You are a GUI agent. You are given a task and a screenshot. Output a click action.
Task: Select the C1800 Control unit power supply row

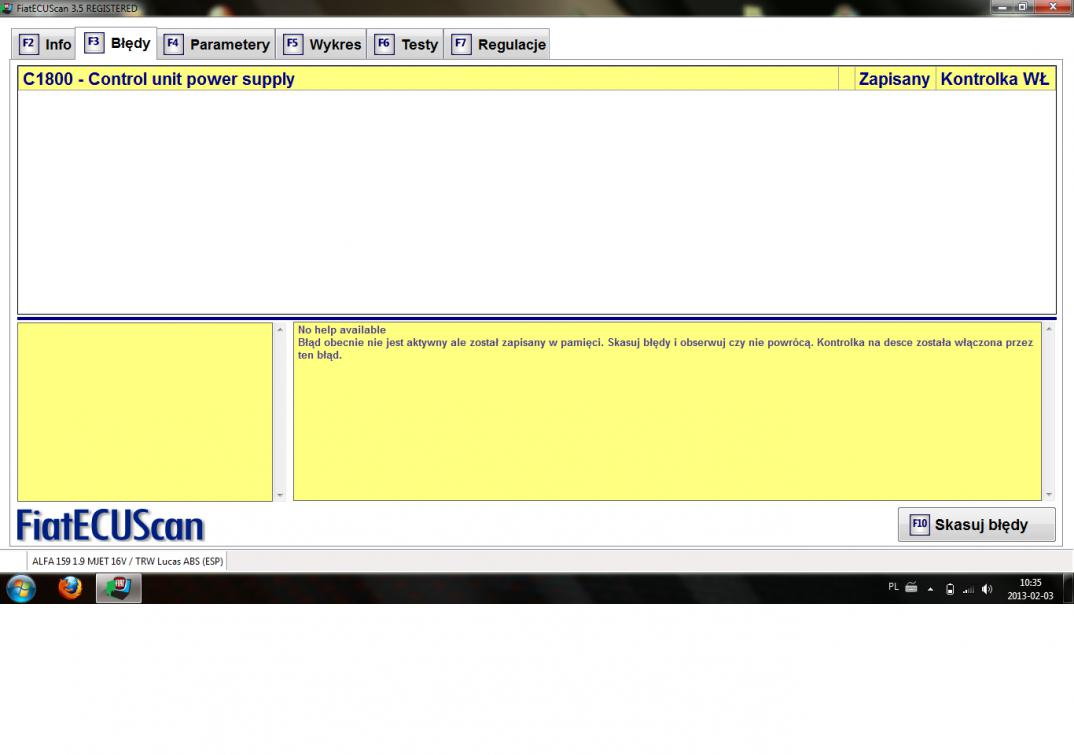(x=536, y=79)
